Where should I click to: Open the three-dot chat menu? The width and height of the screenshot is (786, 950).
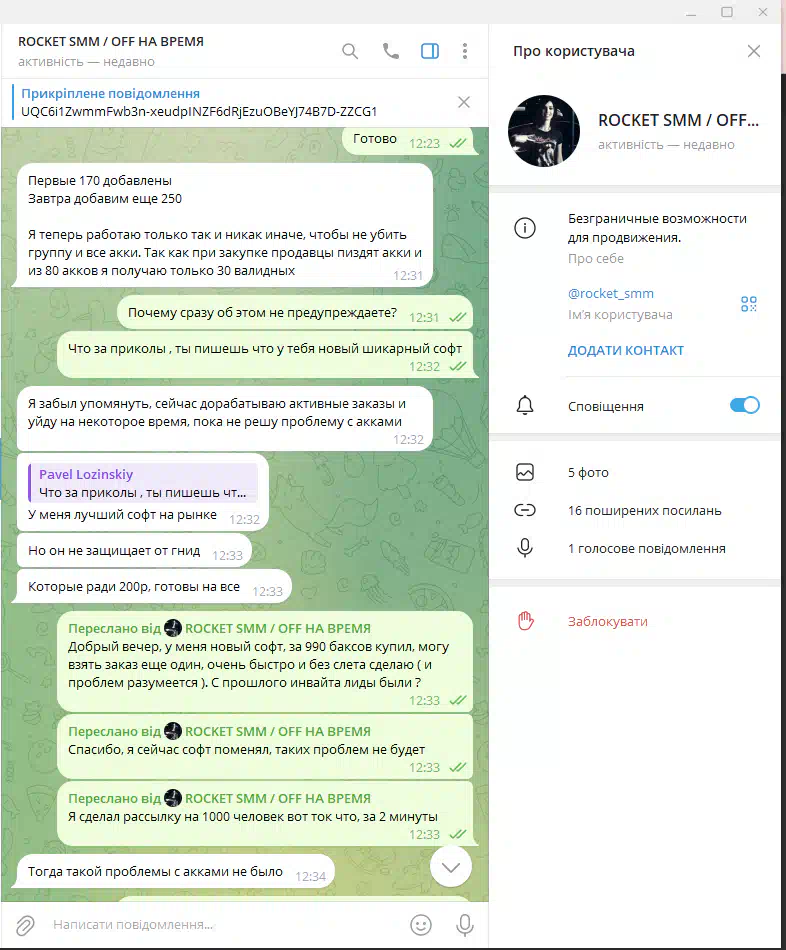pyautogui.click(x=465, y=51)
